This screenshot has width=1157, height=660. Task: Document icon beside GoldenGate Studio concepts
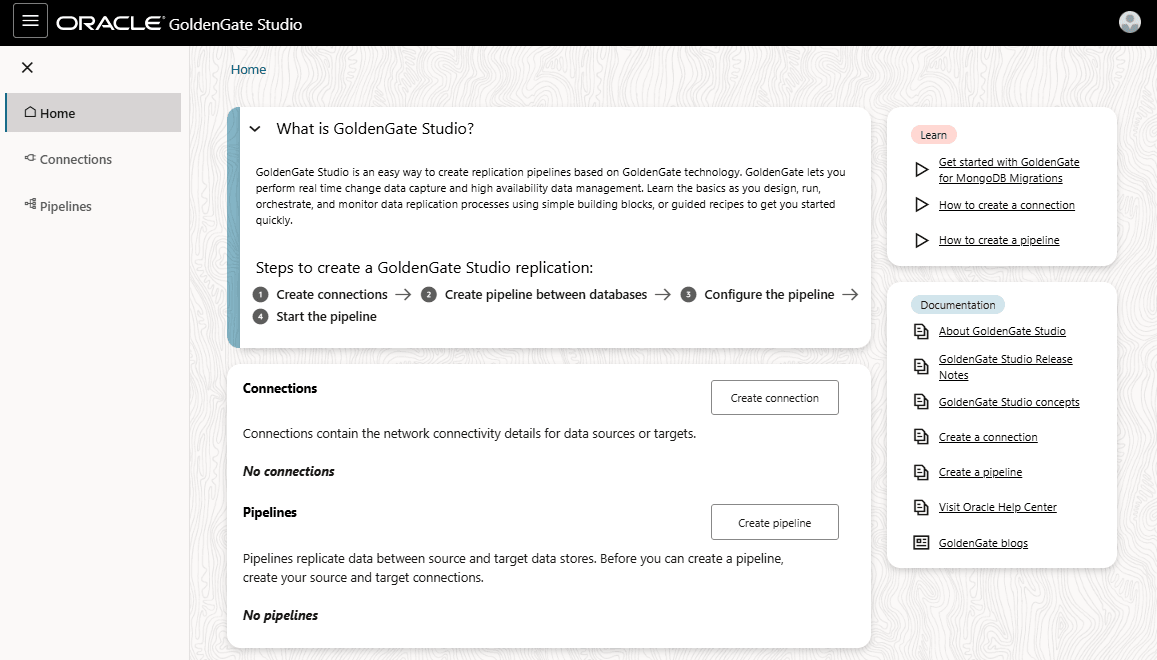(921, 402)
